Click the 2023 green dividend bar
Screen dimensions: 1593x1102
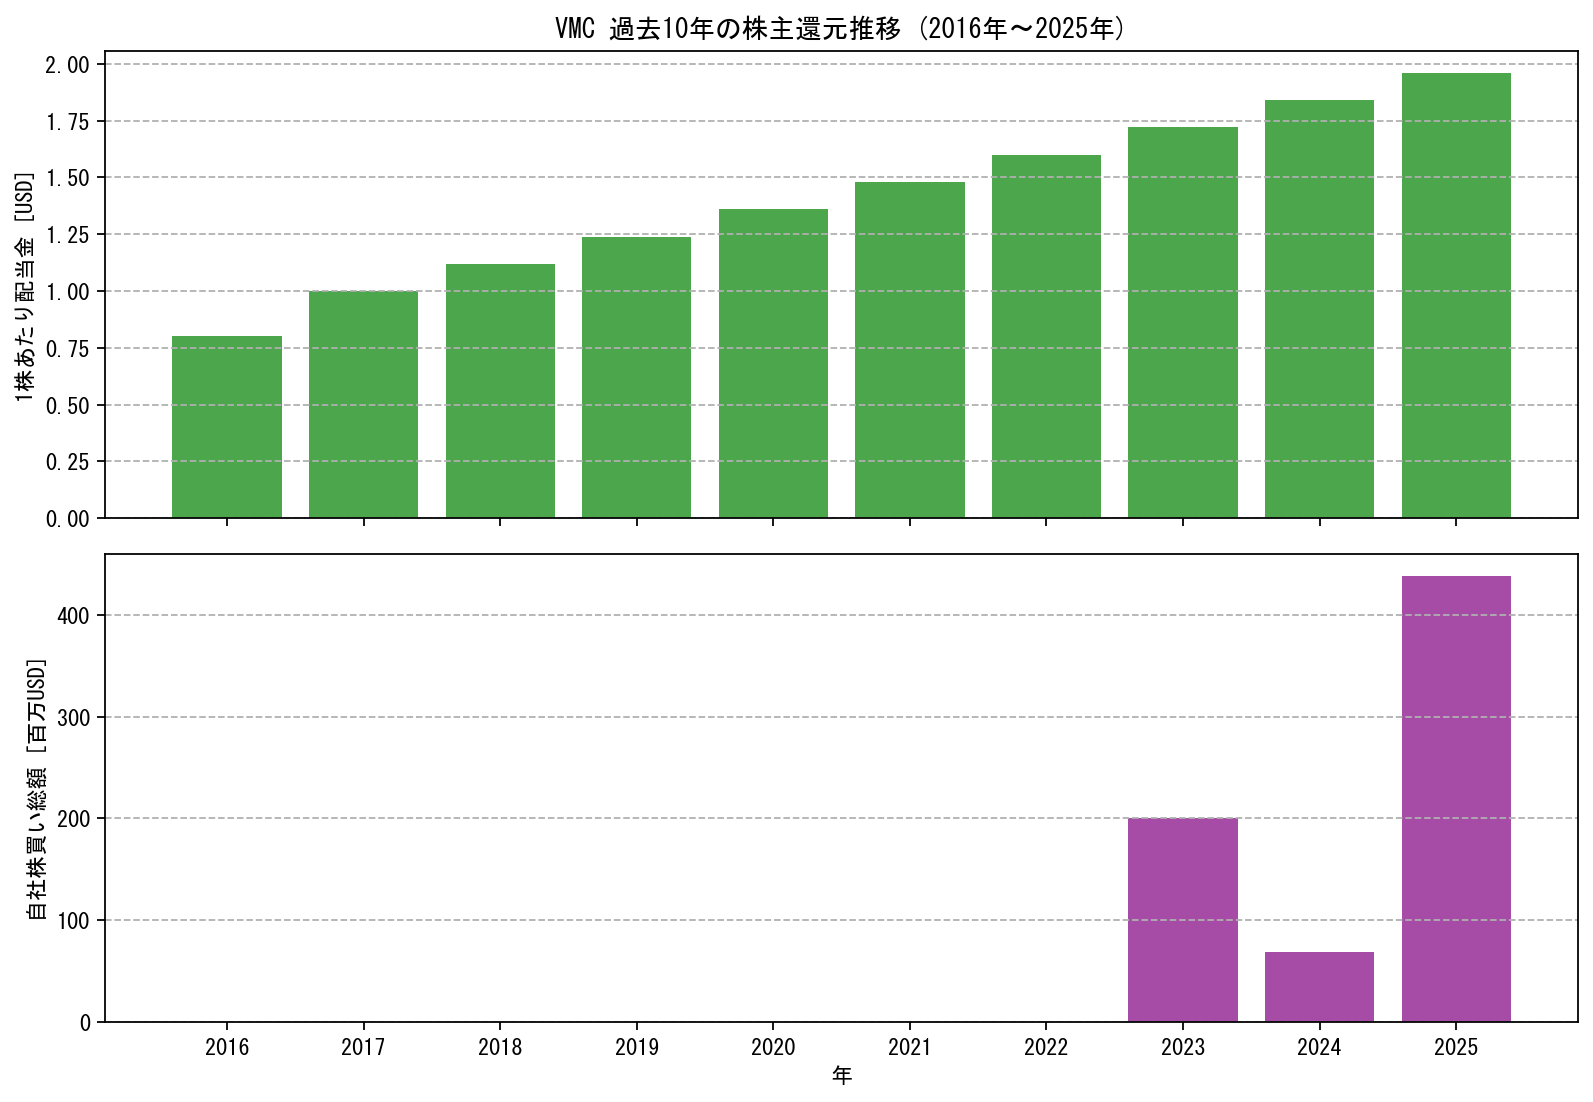1183,322
